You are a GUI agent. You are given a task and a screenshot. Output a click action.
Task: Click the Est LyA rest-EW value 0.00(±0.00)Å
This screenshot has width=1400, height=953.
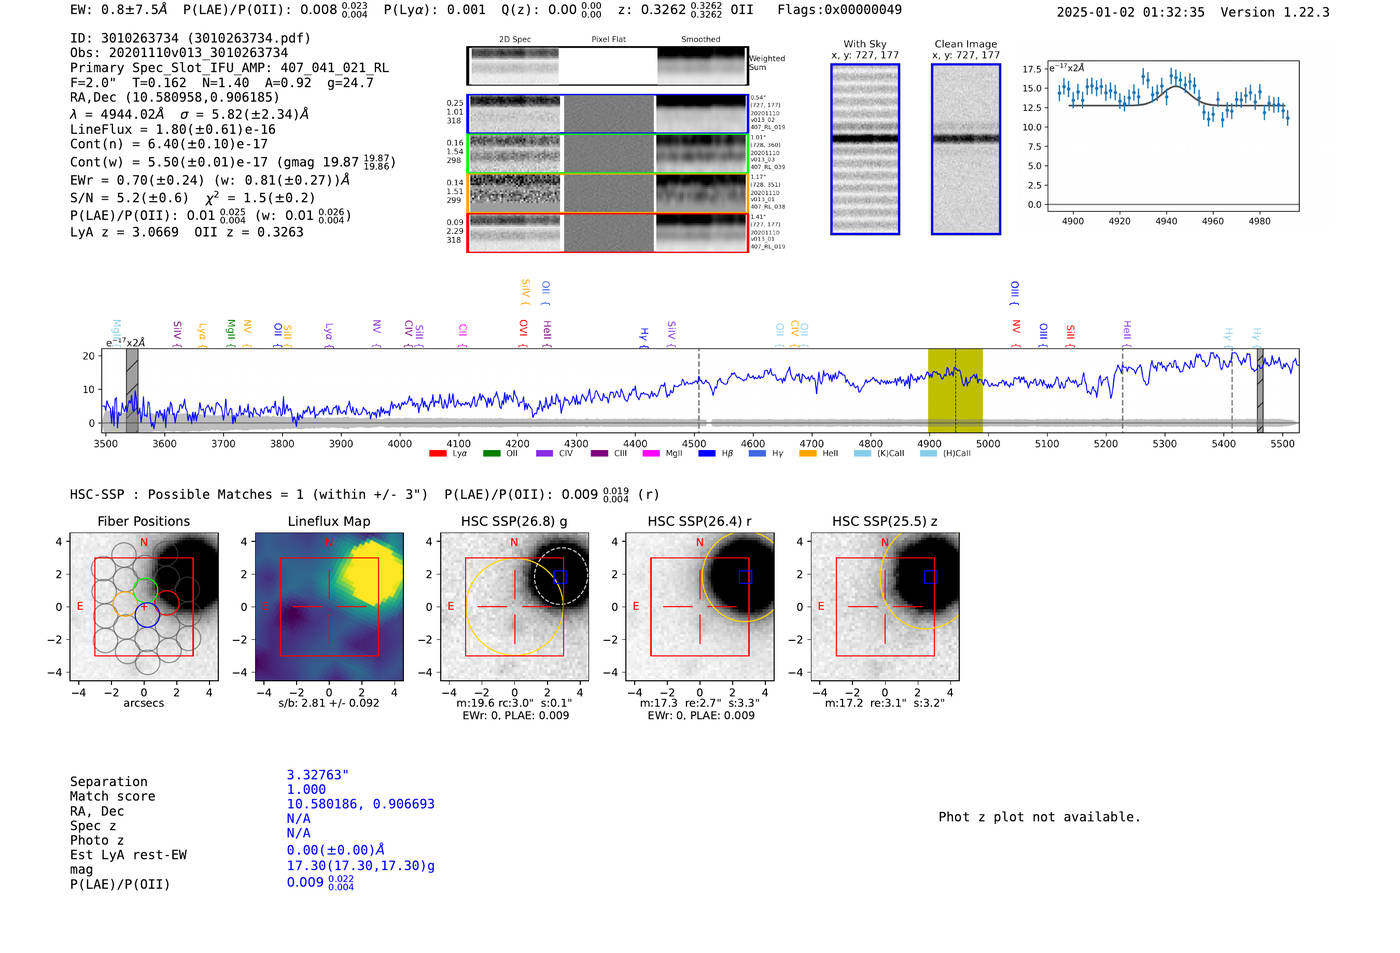click(336, 850)
